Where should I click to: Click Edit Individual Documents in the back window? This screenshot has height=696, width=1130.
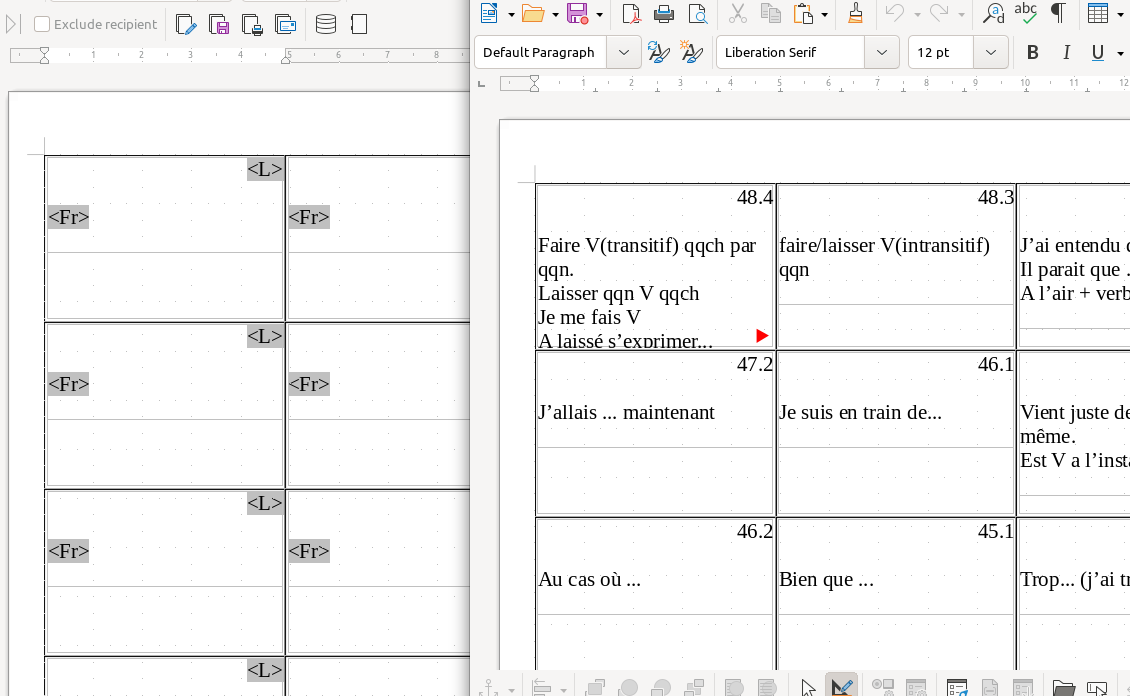coord(186,24)
